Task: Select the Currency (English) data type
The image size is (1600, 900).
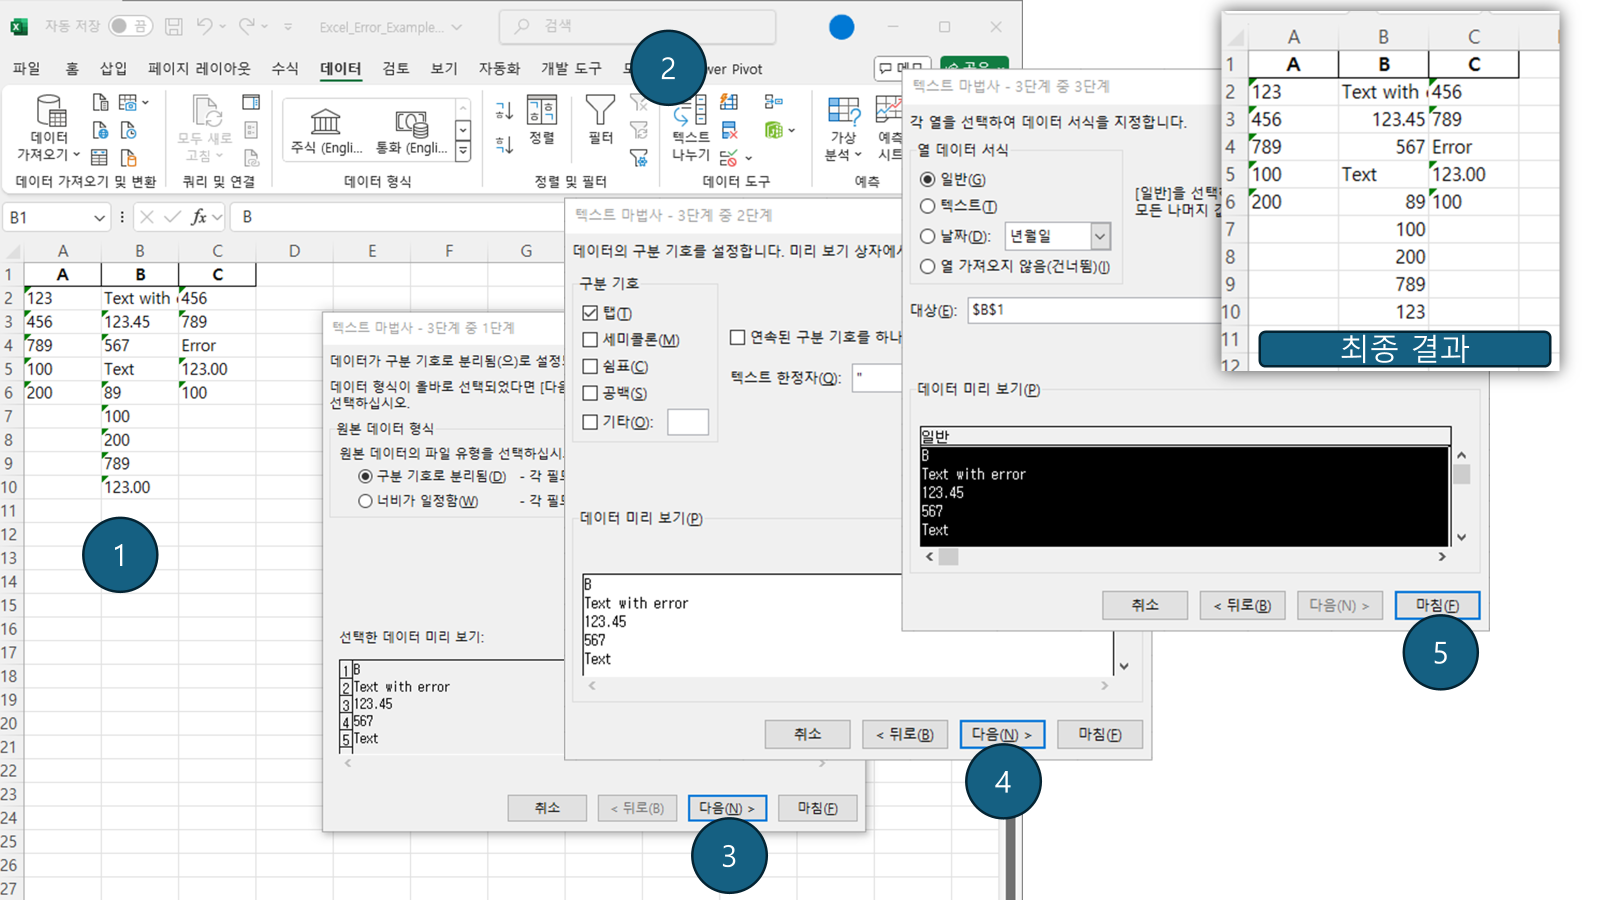Action: (414, 128)
